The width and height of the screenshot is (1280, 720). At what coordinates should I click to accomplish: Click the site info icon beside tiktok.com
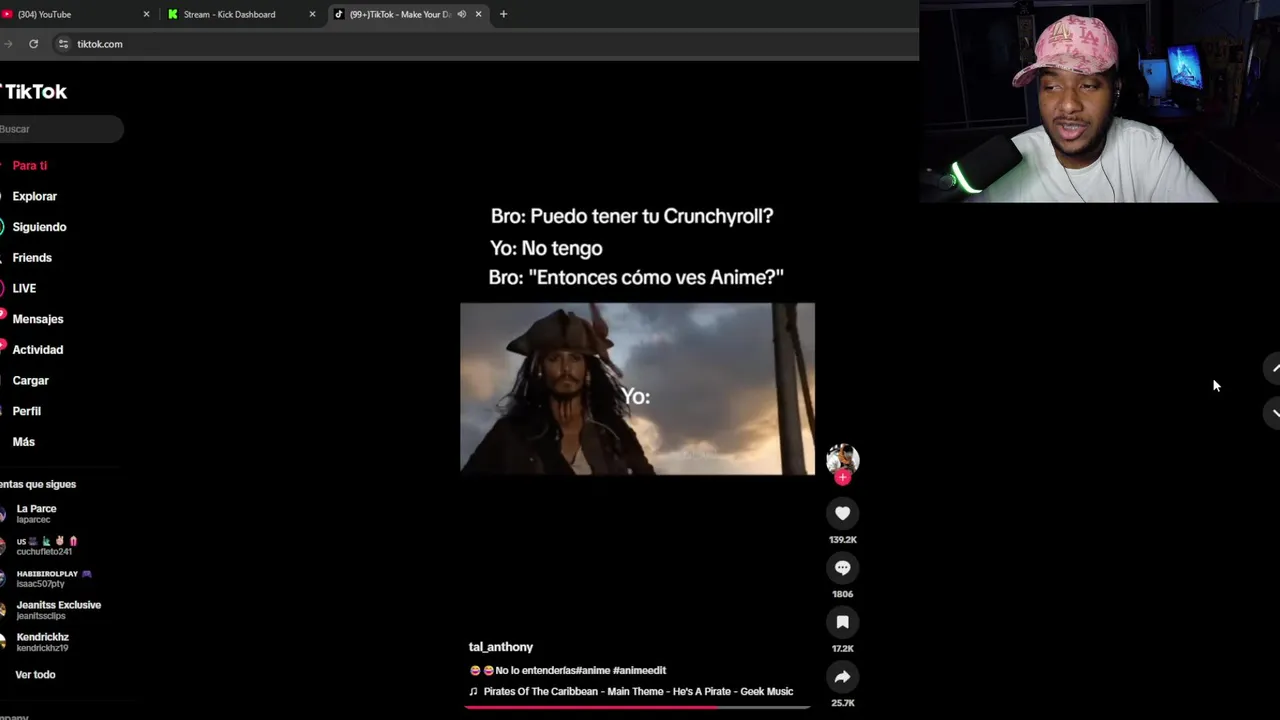[63, 44]
